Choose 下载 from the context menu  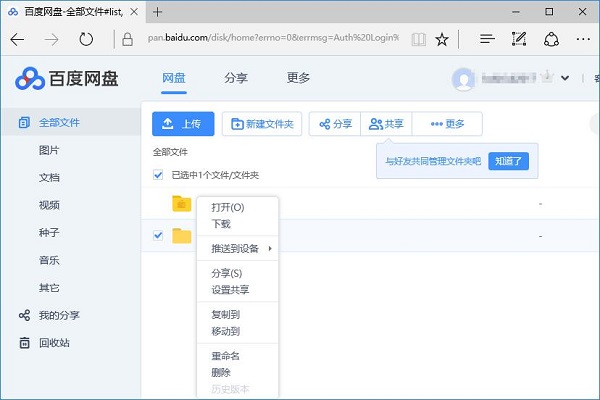tap(221, 224)
